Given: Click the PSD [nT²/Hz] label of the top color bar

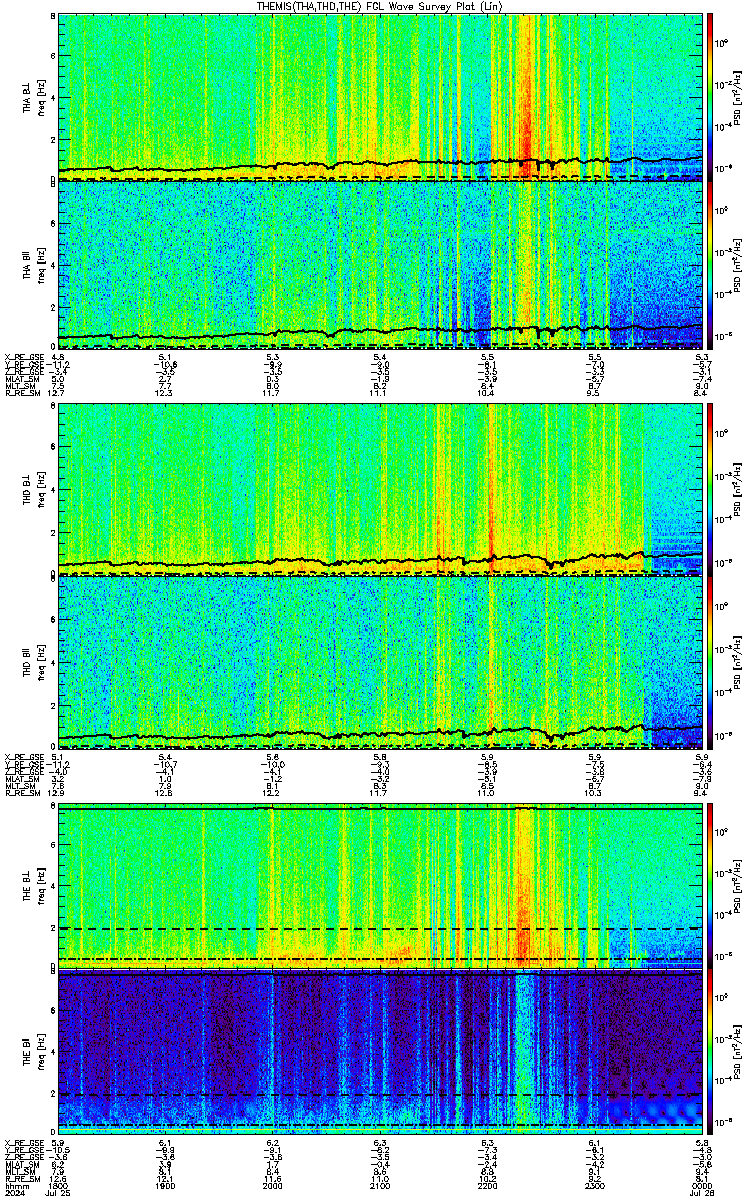Looking at the screenshot, I should click(x=738, y=97).
